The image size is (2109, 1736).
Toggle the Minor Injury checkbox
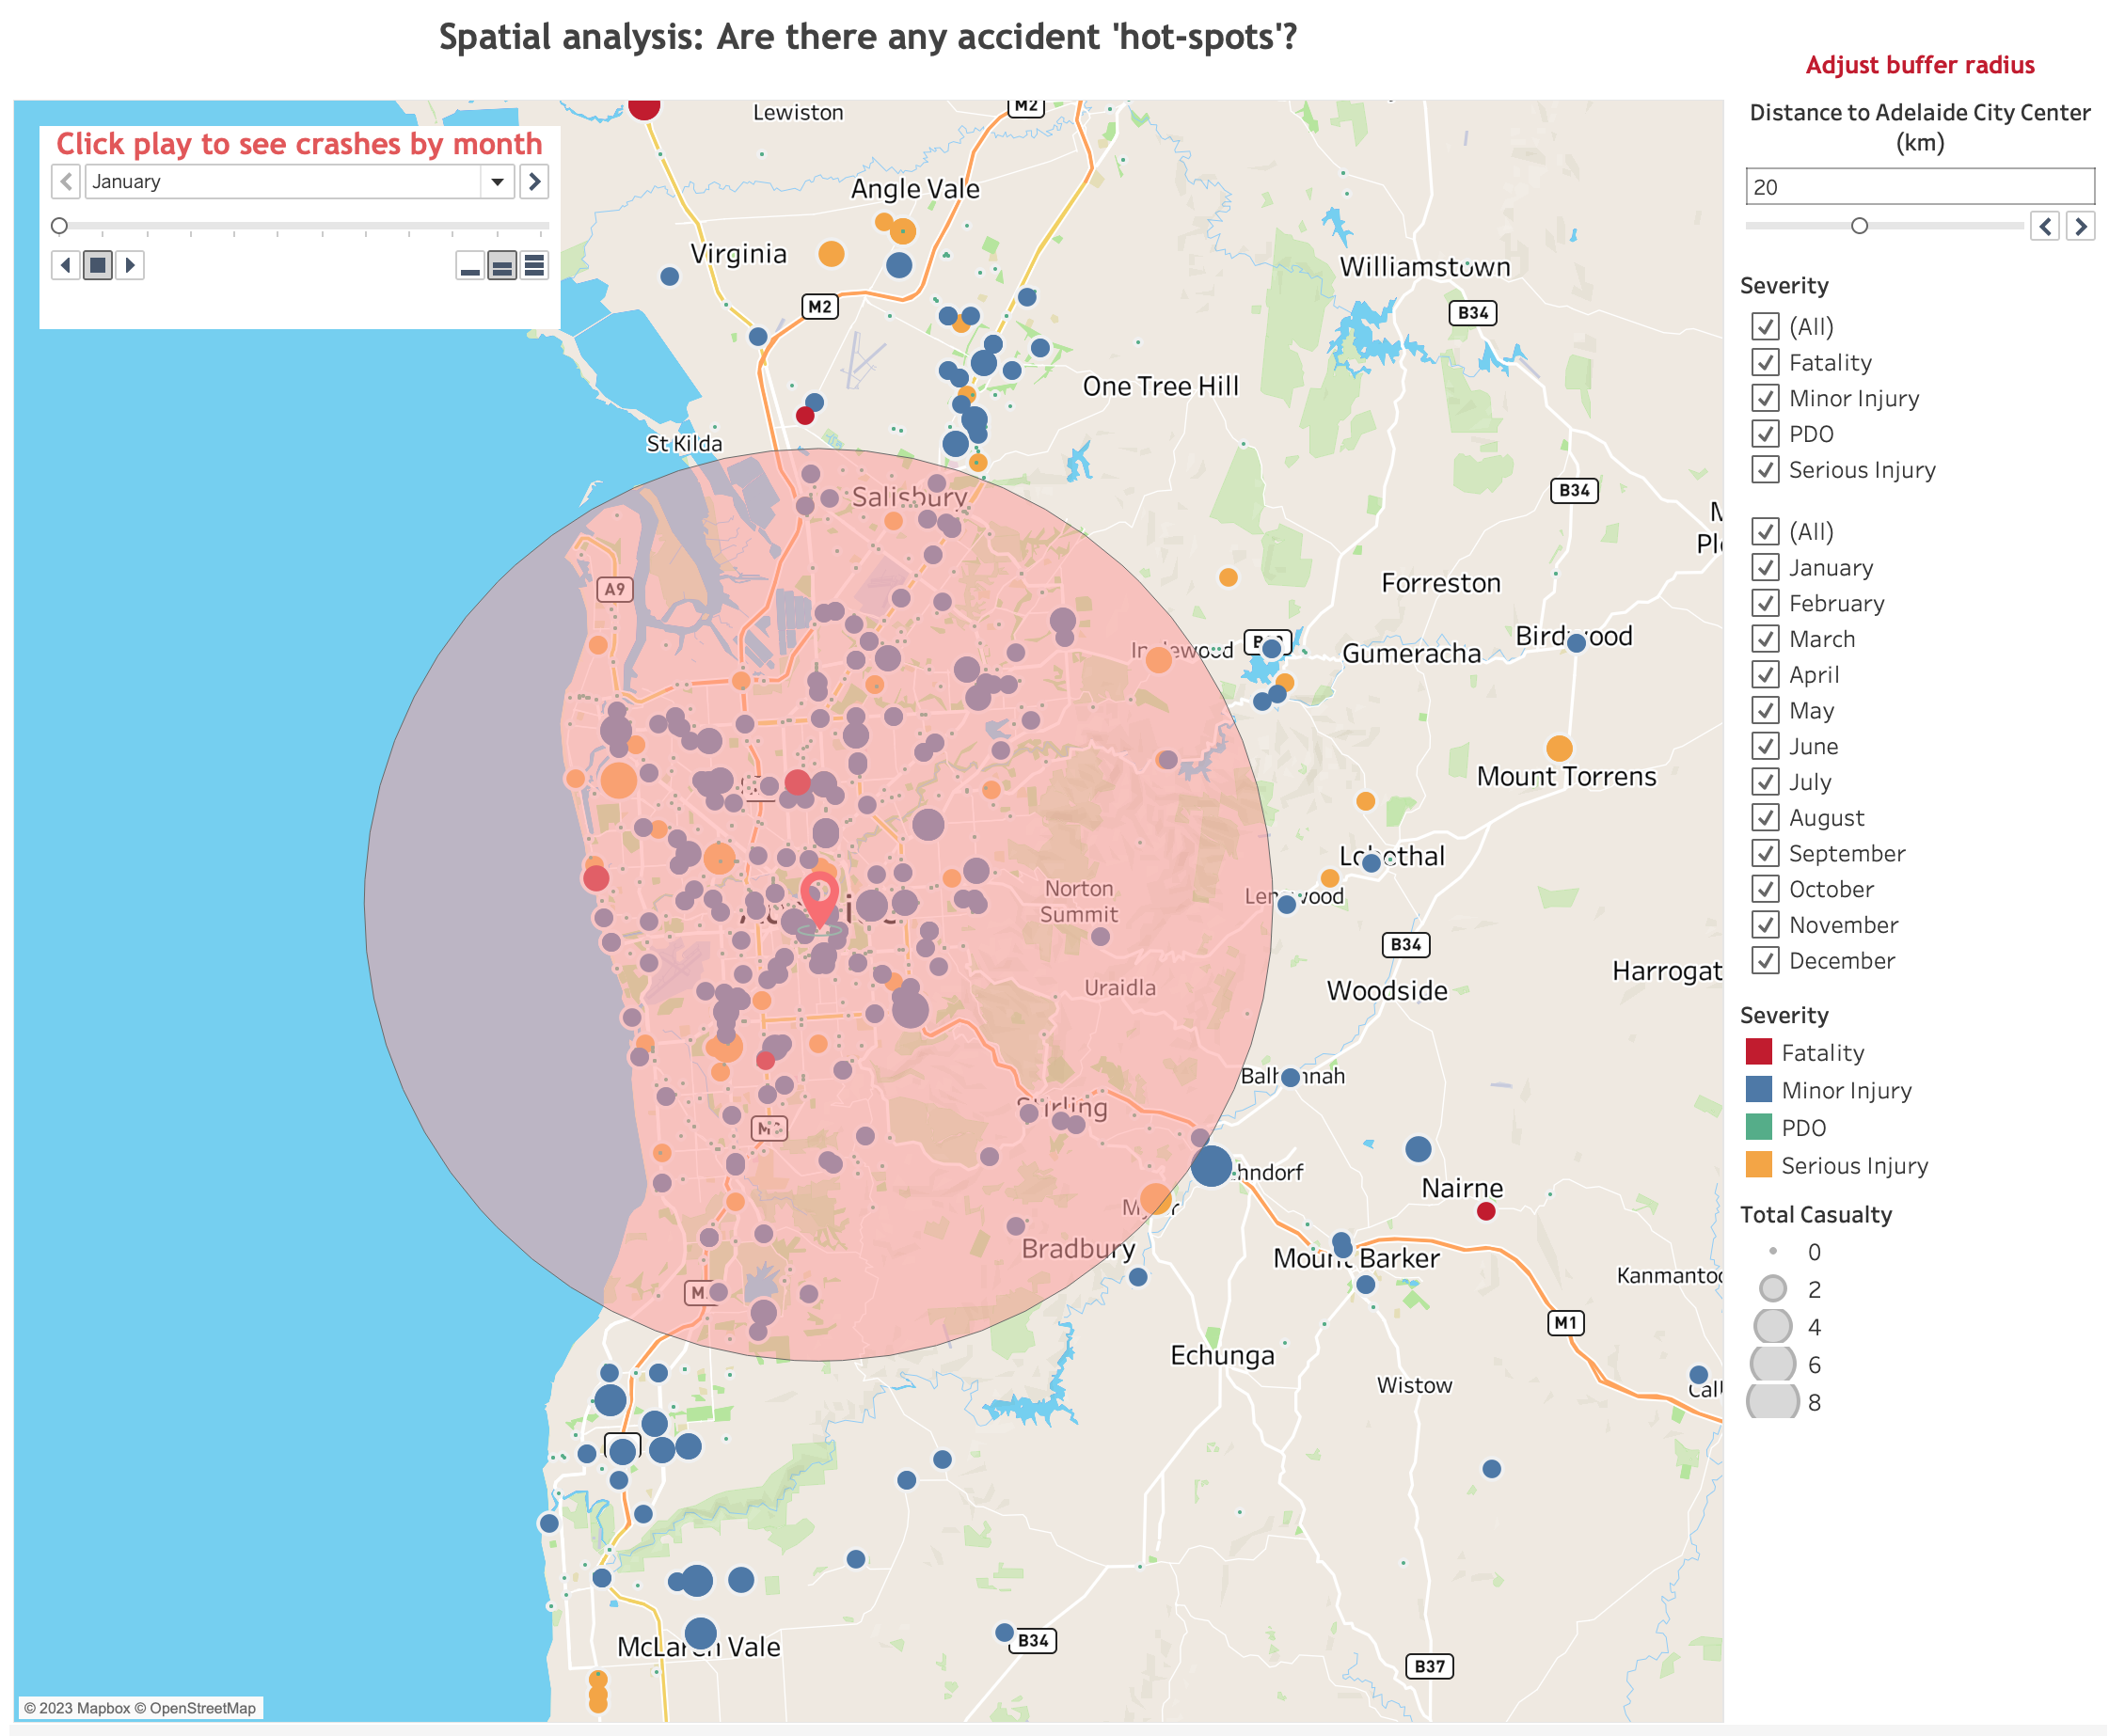pyautogui.click(x=1765, y=398)
